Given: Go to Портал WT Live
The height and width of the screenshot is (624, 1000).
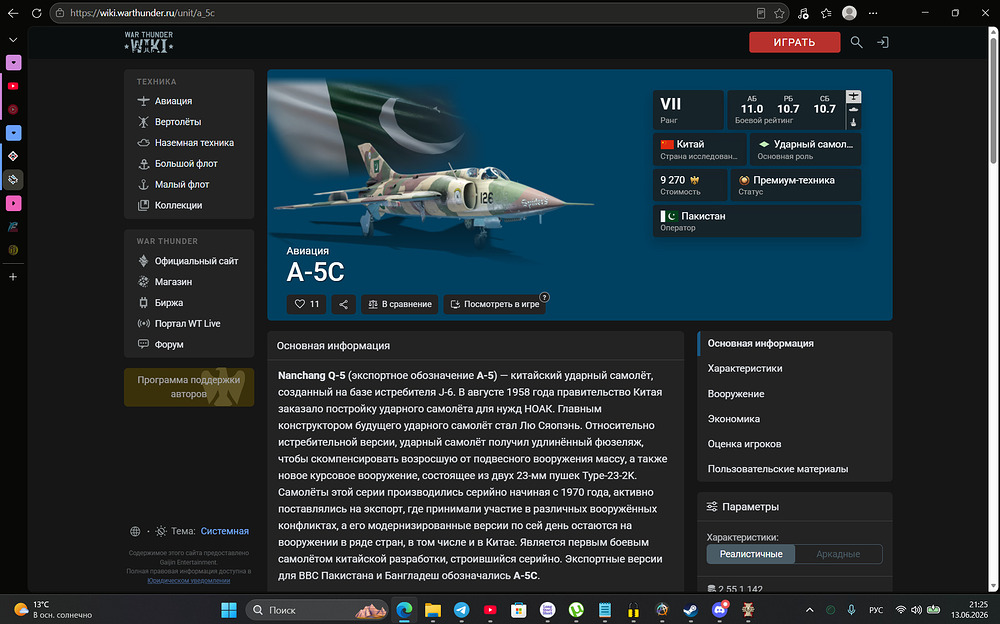Looking at the screenshot, I should coord(189,323).
